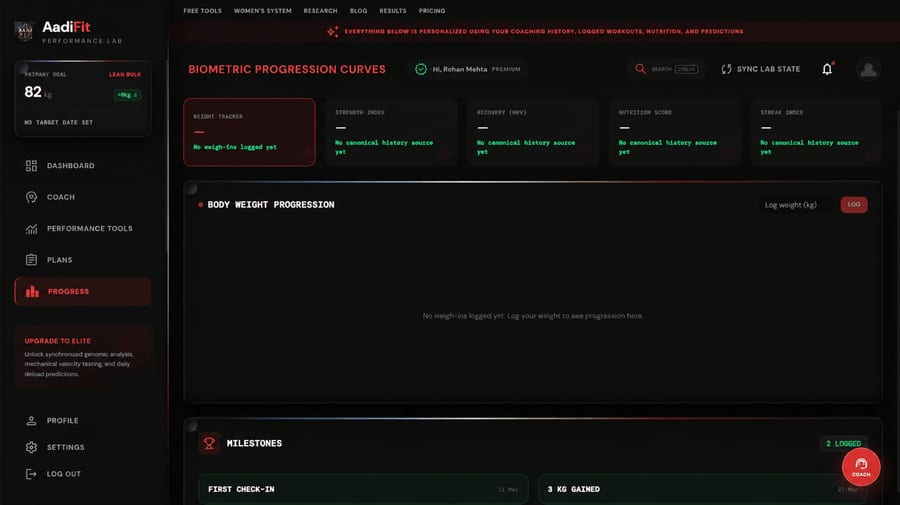
Task: Select Progress in sidebar
Action: 83,292
